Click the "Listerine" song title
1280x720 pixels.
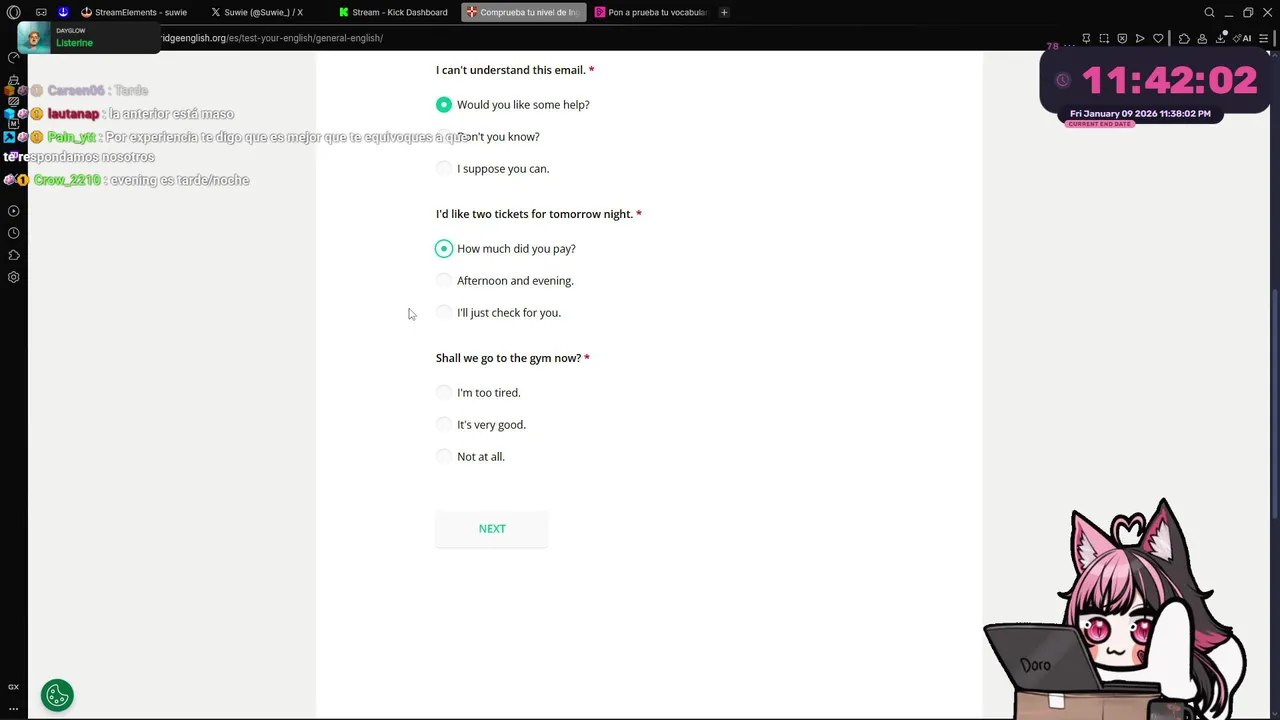tap(75, 43)
